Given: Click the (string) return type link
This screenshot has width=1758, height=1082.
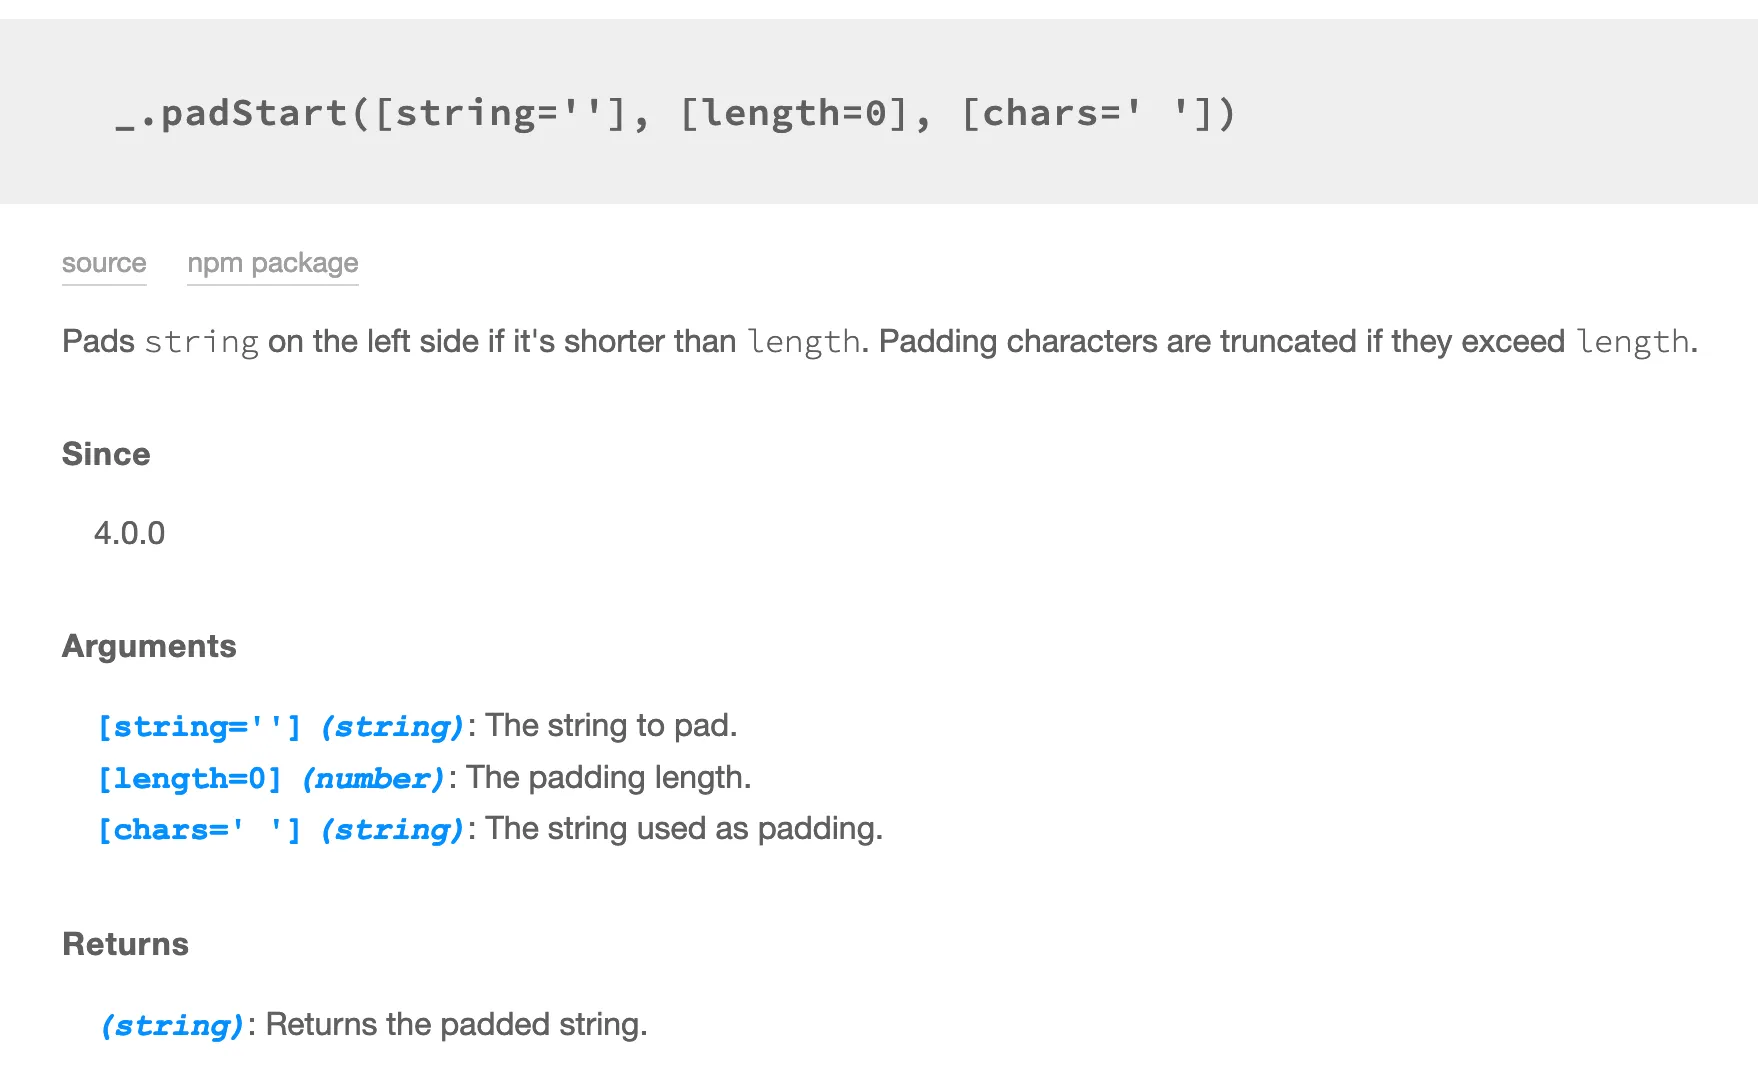Looking at the screenshot, I should tap(171, 1024).
